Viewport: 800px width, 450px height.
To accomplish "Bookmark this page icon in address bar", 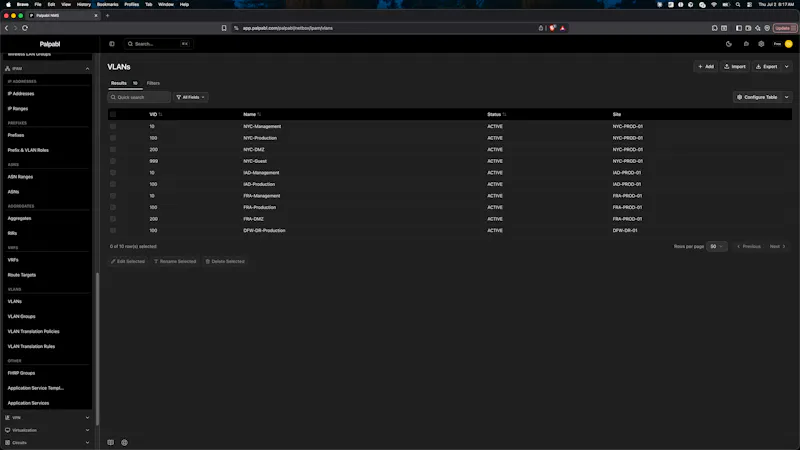I will pyautogui.click(x=224, y=28).
